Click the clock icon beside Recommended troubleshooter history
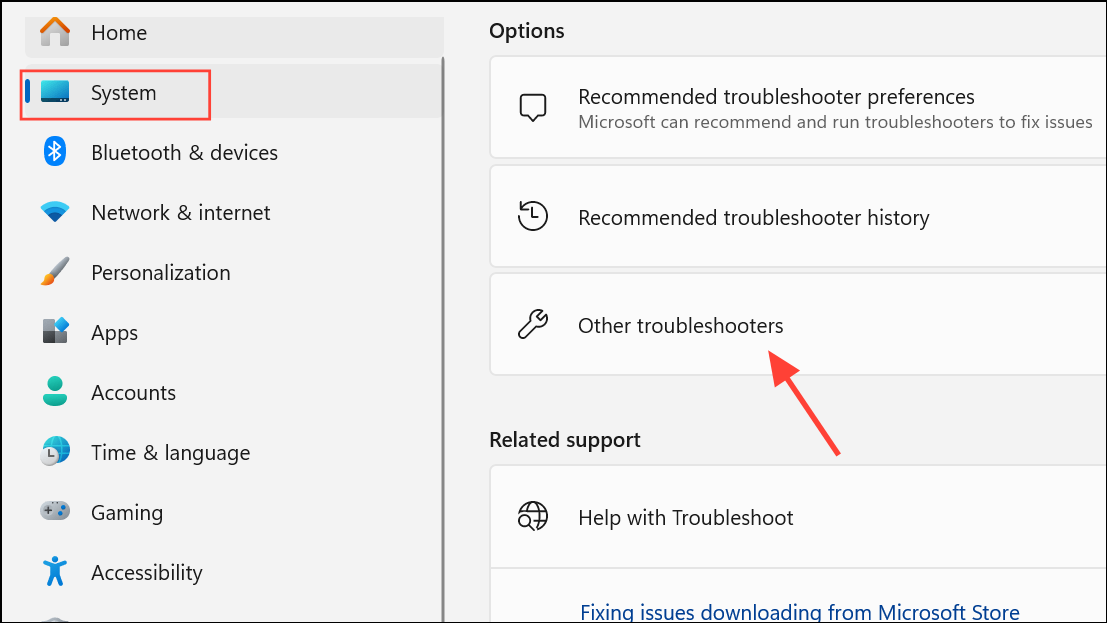Screen dimensions: 1107x623 tap(533, 215)
